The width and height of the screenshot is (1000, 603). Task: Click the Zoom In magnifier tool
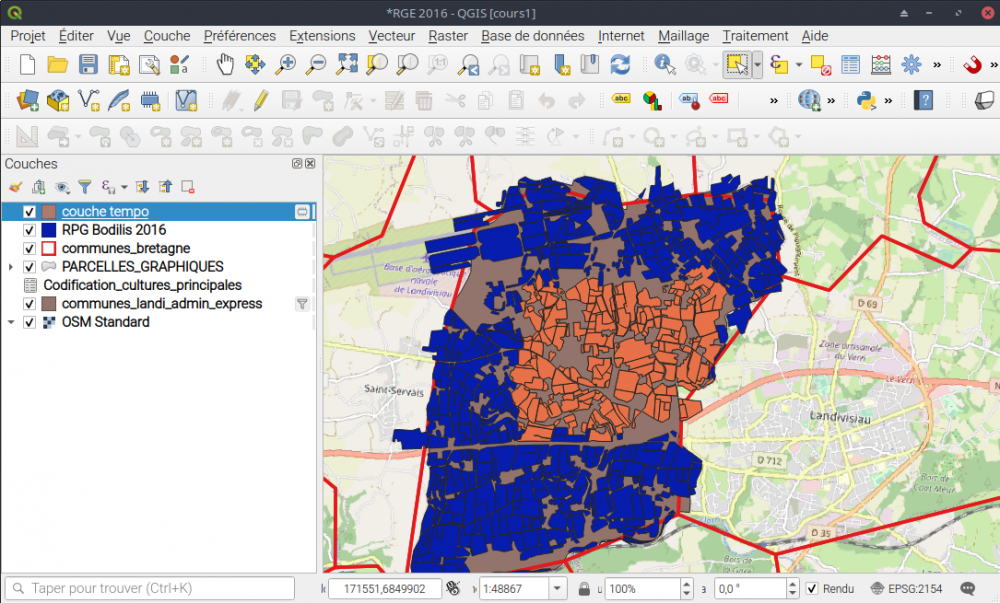(x=286, y=65)
